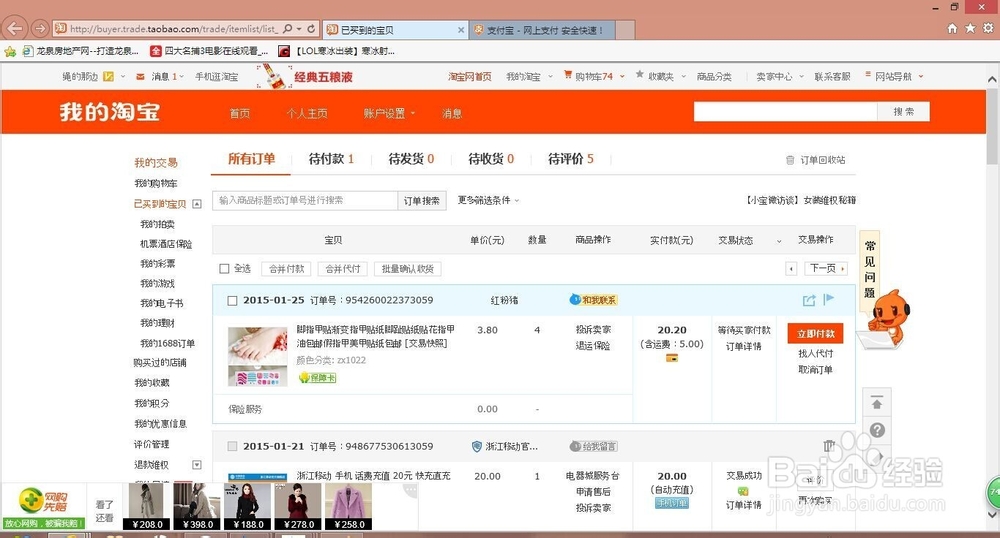The width and height of the screenshot is (1000, 538).
Task: Click the top header search box
Action: tap(786, 112)
